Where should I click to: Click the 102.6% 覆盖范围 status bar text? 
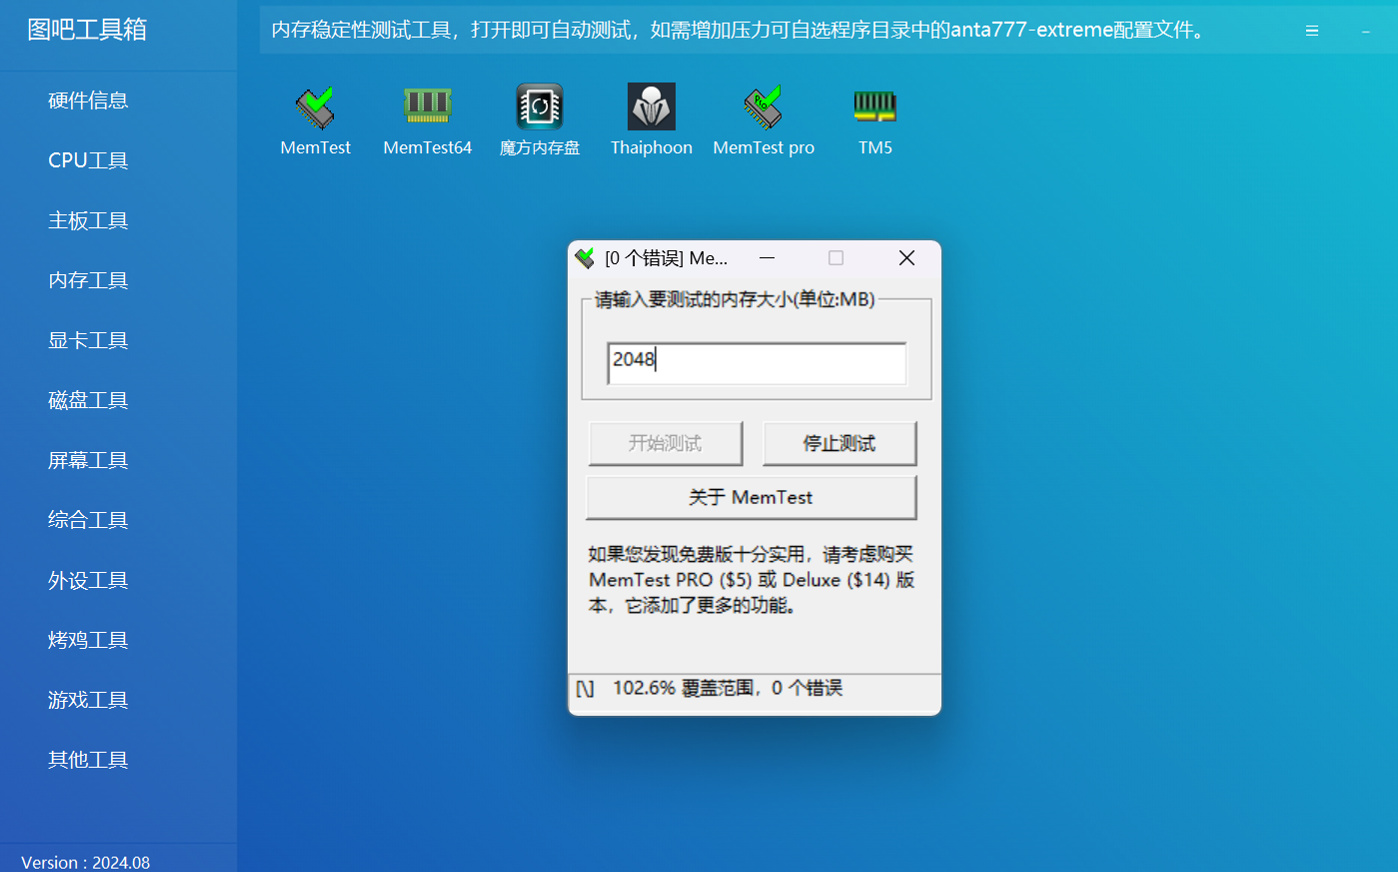tap(727, 688)
